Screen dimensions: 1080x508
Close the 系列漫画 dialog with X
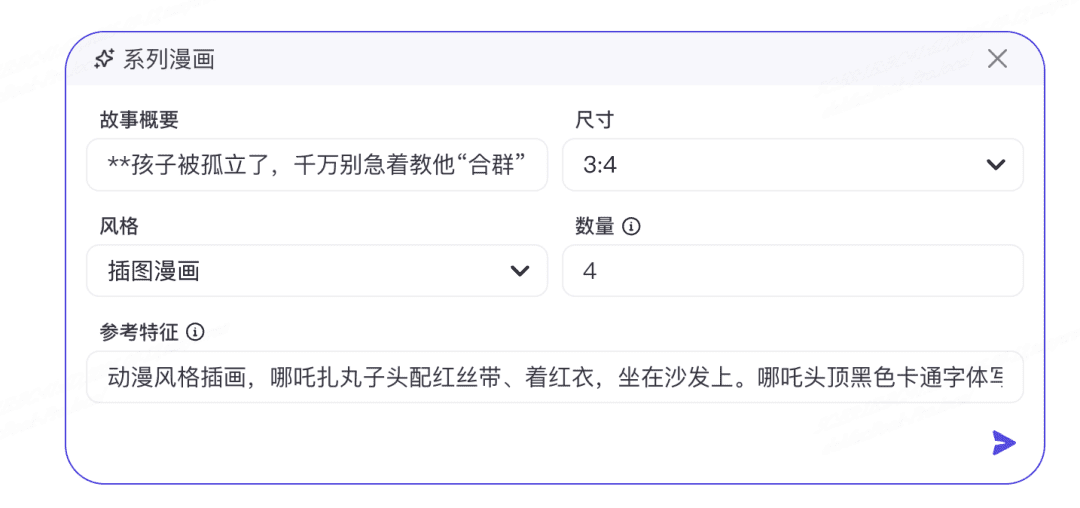coord(997,59)
